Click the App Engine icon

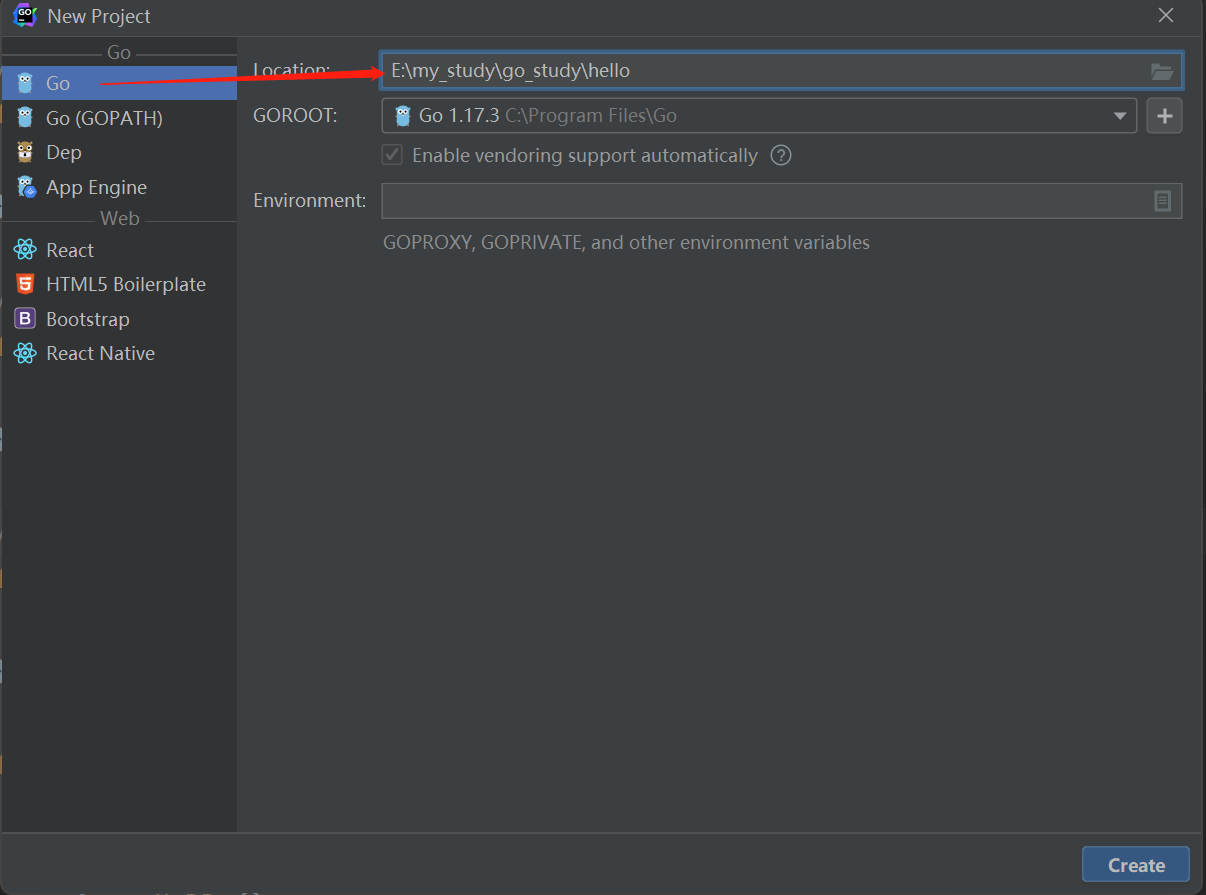pos(25,187)
